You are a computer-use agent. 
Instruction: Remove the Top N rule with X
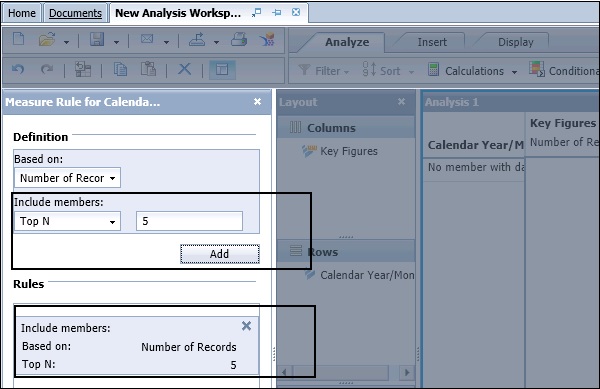click(x=246, y=326)
